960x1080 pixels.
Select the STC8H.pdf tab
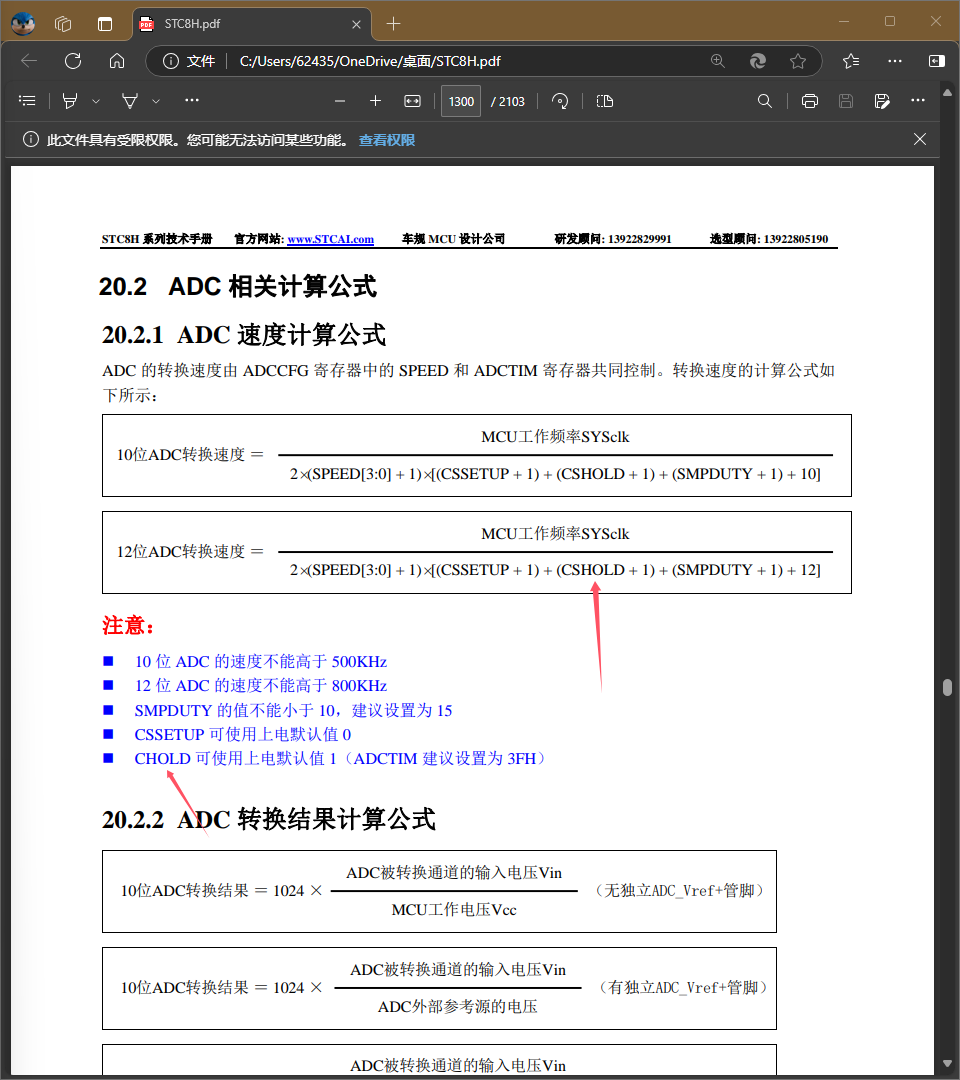(x=251, y=24)
